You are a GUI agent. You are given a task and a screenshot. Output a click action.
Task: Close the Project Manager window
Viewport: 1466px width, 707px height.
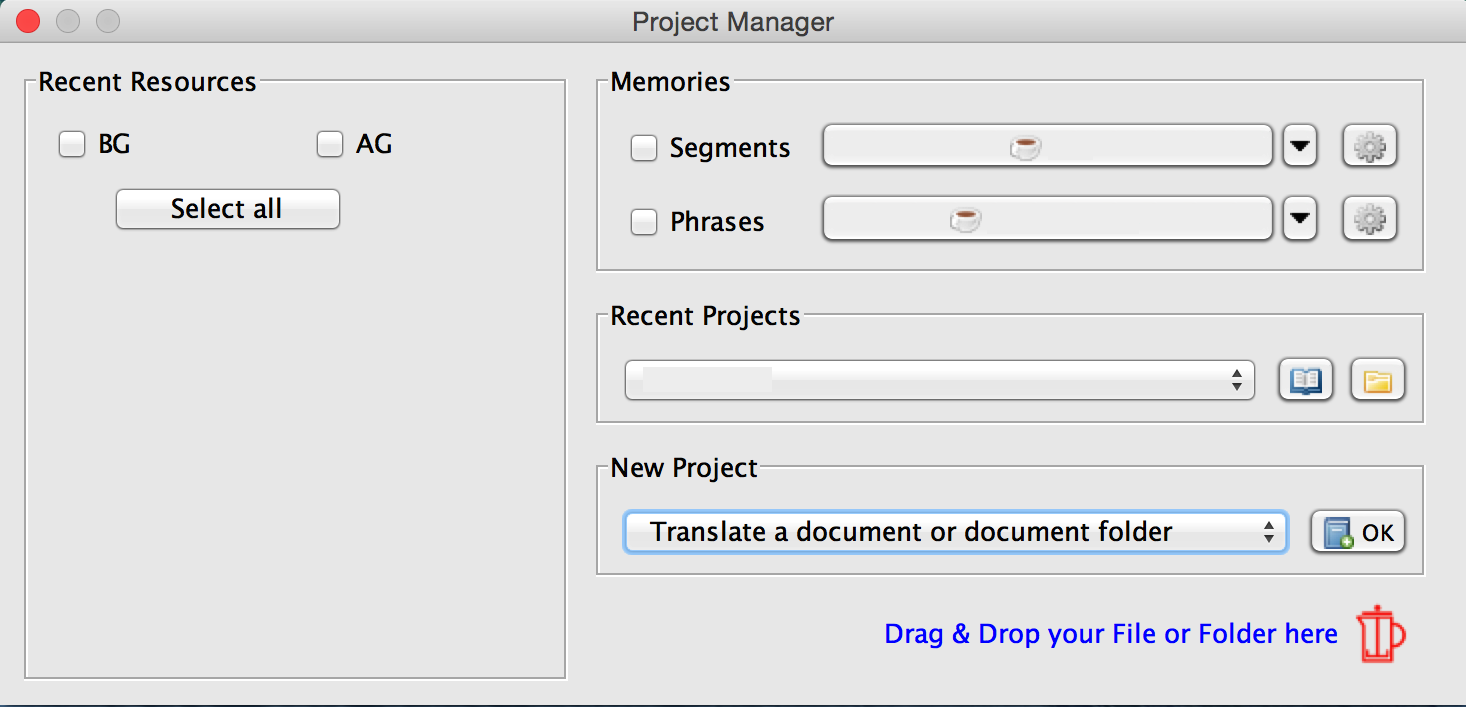[27, 20]
